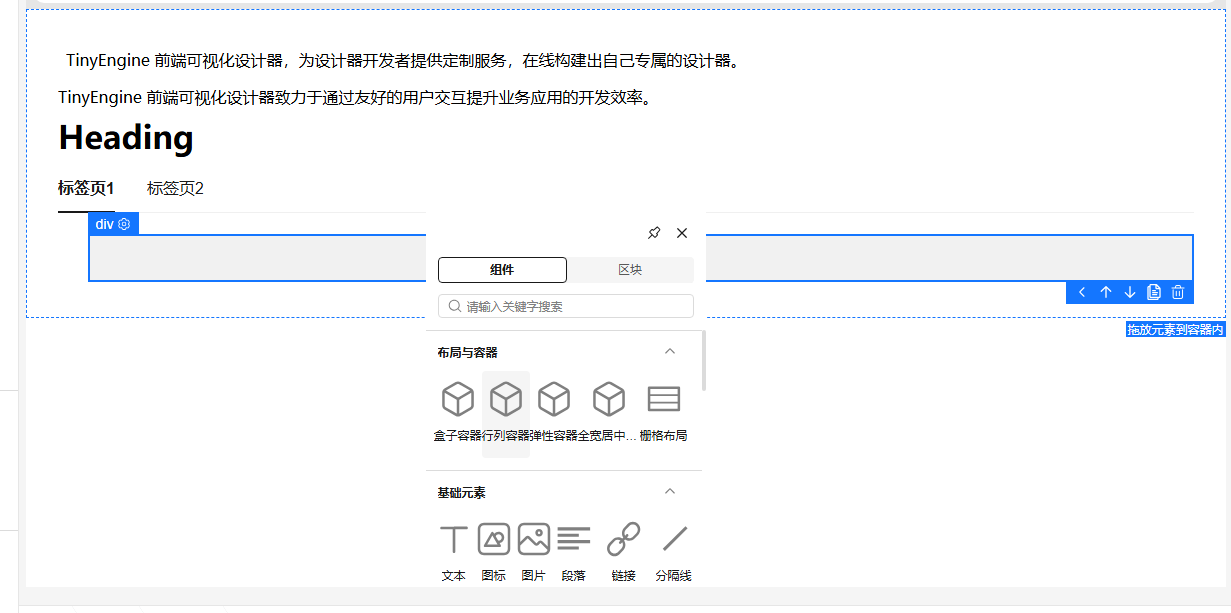Select the 分隔线 (Divider) element icon

coord(673,539)
